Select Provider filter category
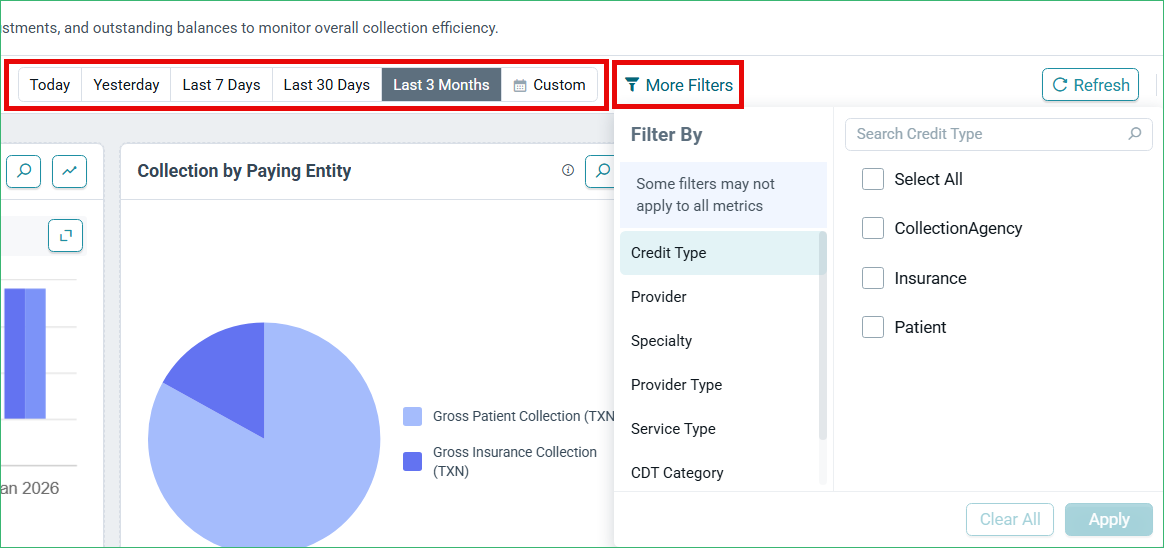The image size is (1164, 548). (x=719, y=296)
